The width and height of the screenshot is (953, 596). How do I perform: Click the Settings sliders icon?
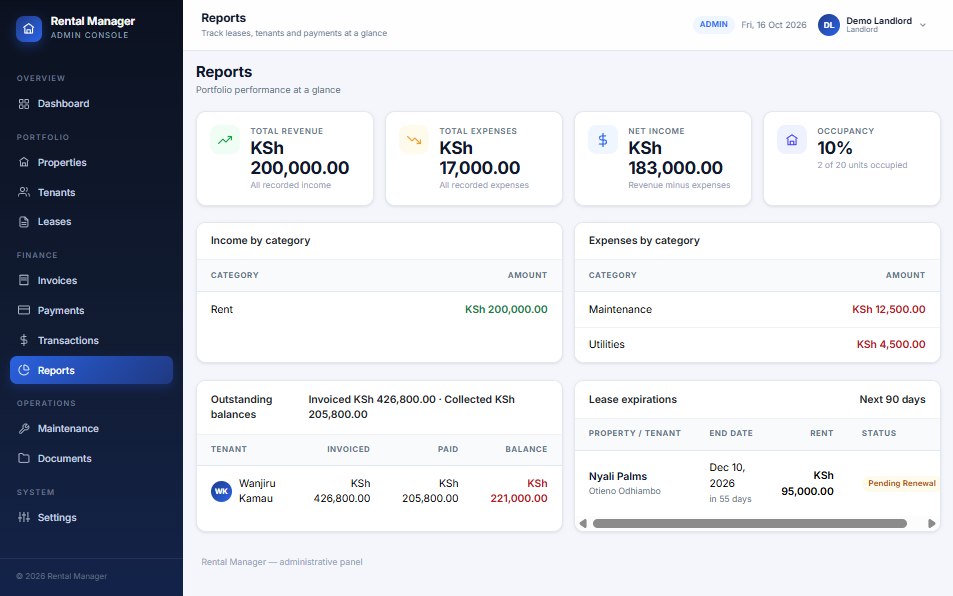pyautogui.click(x=24, y=517)
